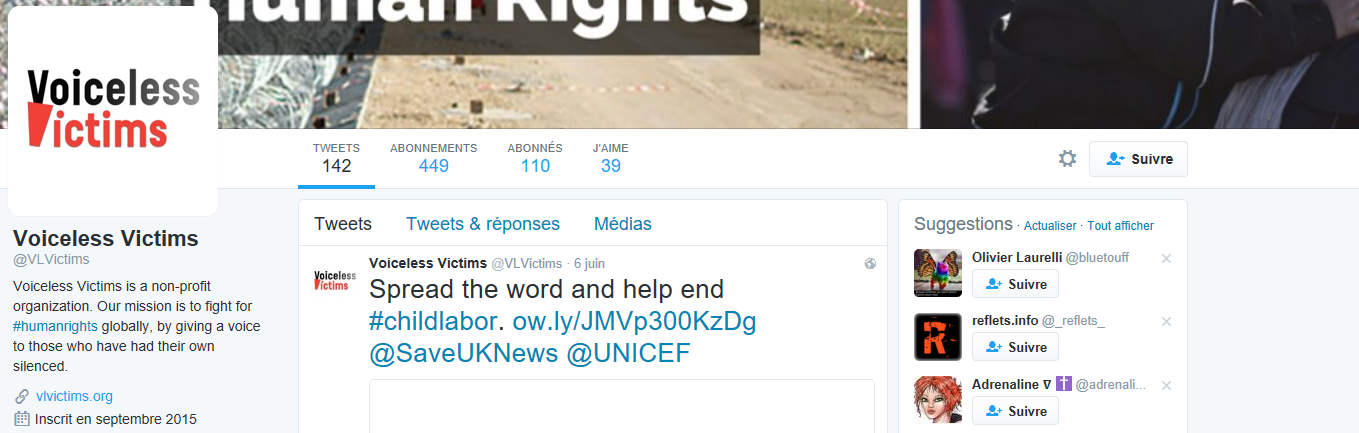
Task: Switch to the Tweets & réponses tab
Action: pos(483,224)
